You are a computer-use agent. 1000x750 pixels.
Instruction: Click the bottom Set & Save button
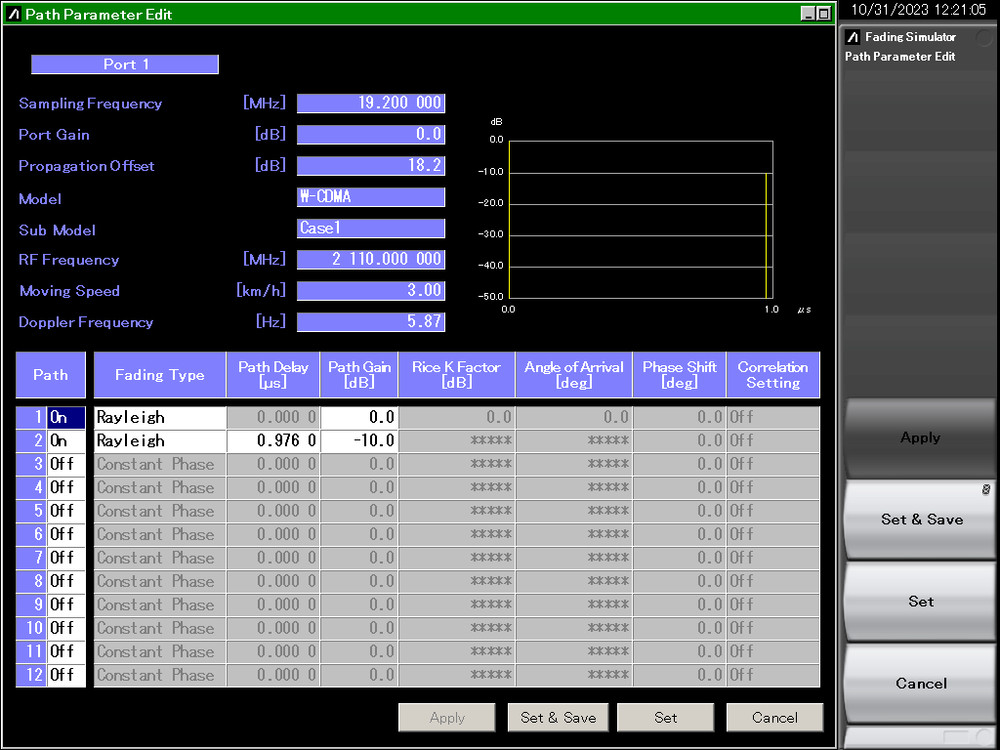click(558, 717)
